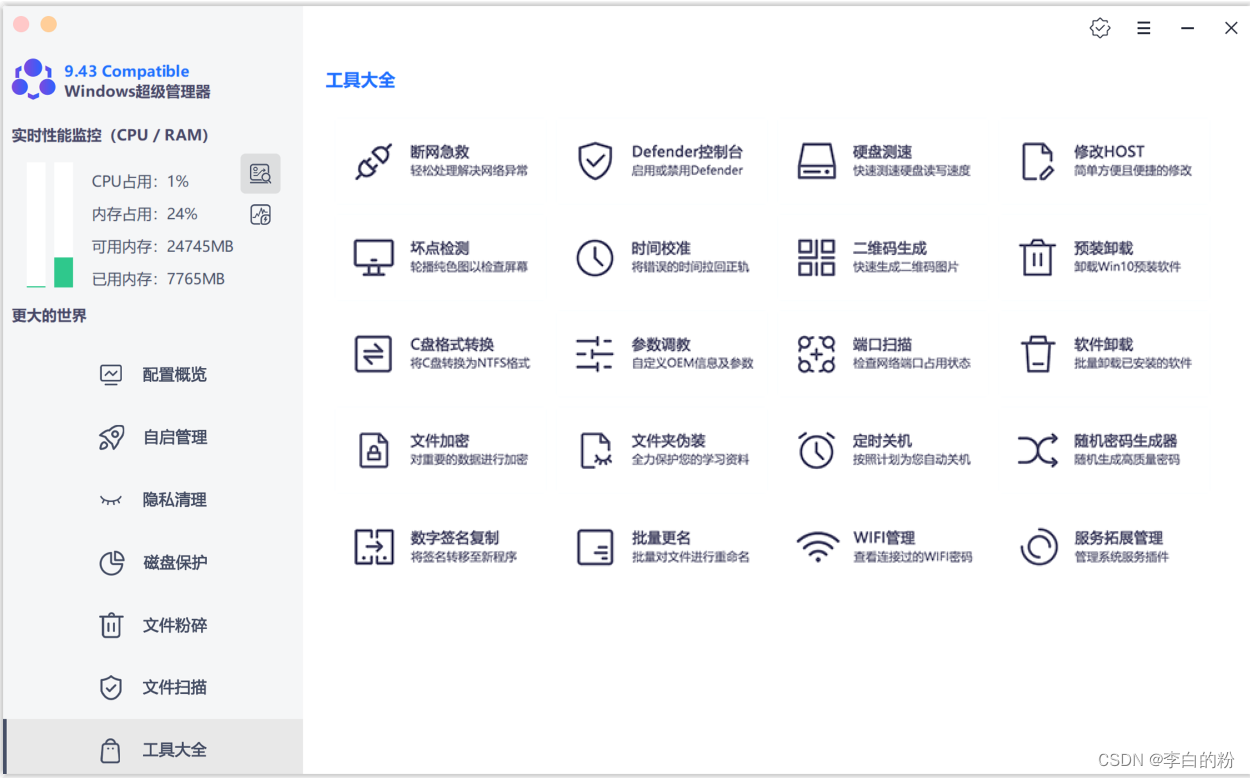Click the shield check icon near window controls
Image resolution: width=1250 pixels, height=778 pixels.
[1100, 28]
